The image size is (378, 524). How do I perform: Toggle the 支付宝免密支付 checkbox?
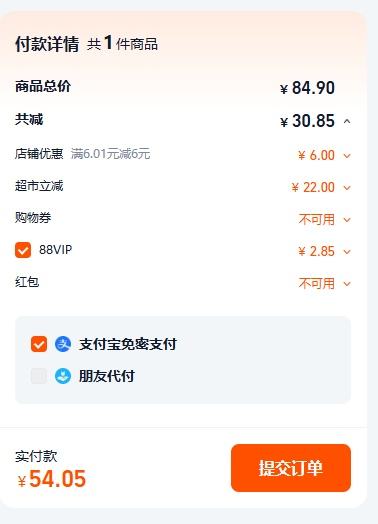[39, 344]
